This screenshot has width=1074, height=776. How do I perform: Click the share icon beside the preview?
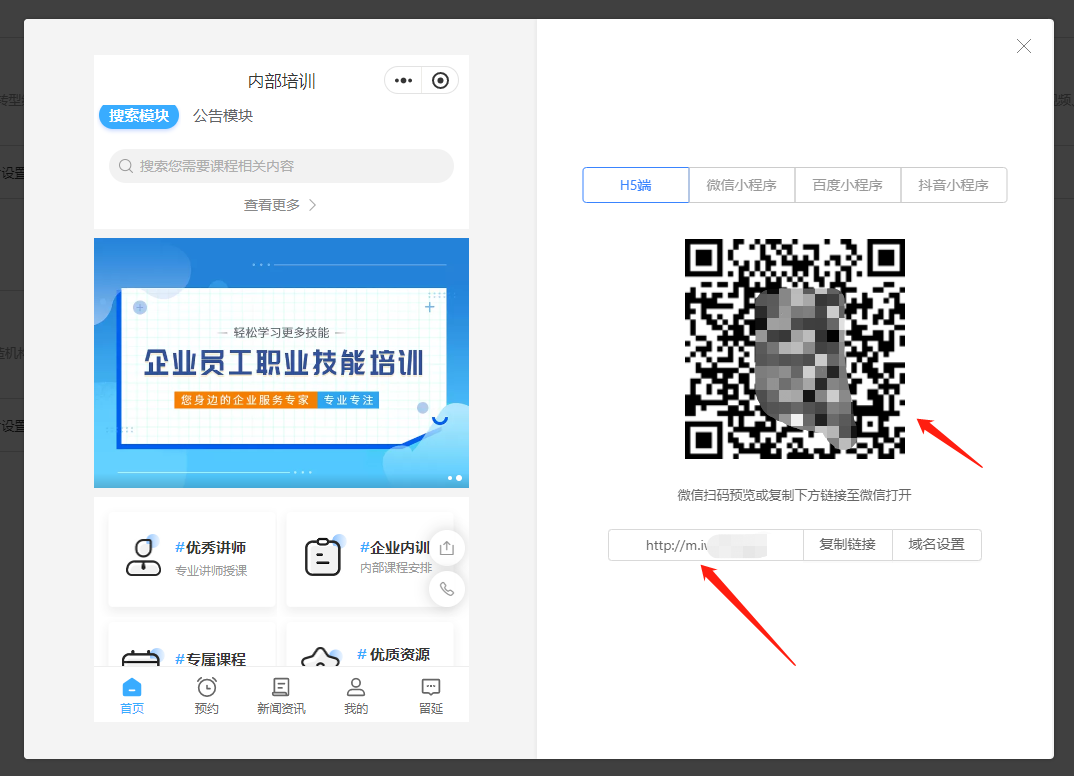447,548
